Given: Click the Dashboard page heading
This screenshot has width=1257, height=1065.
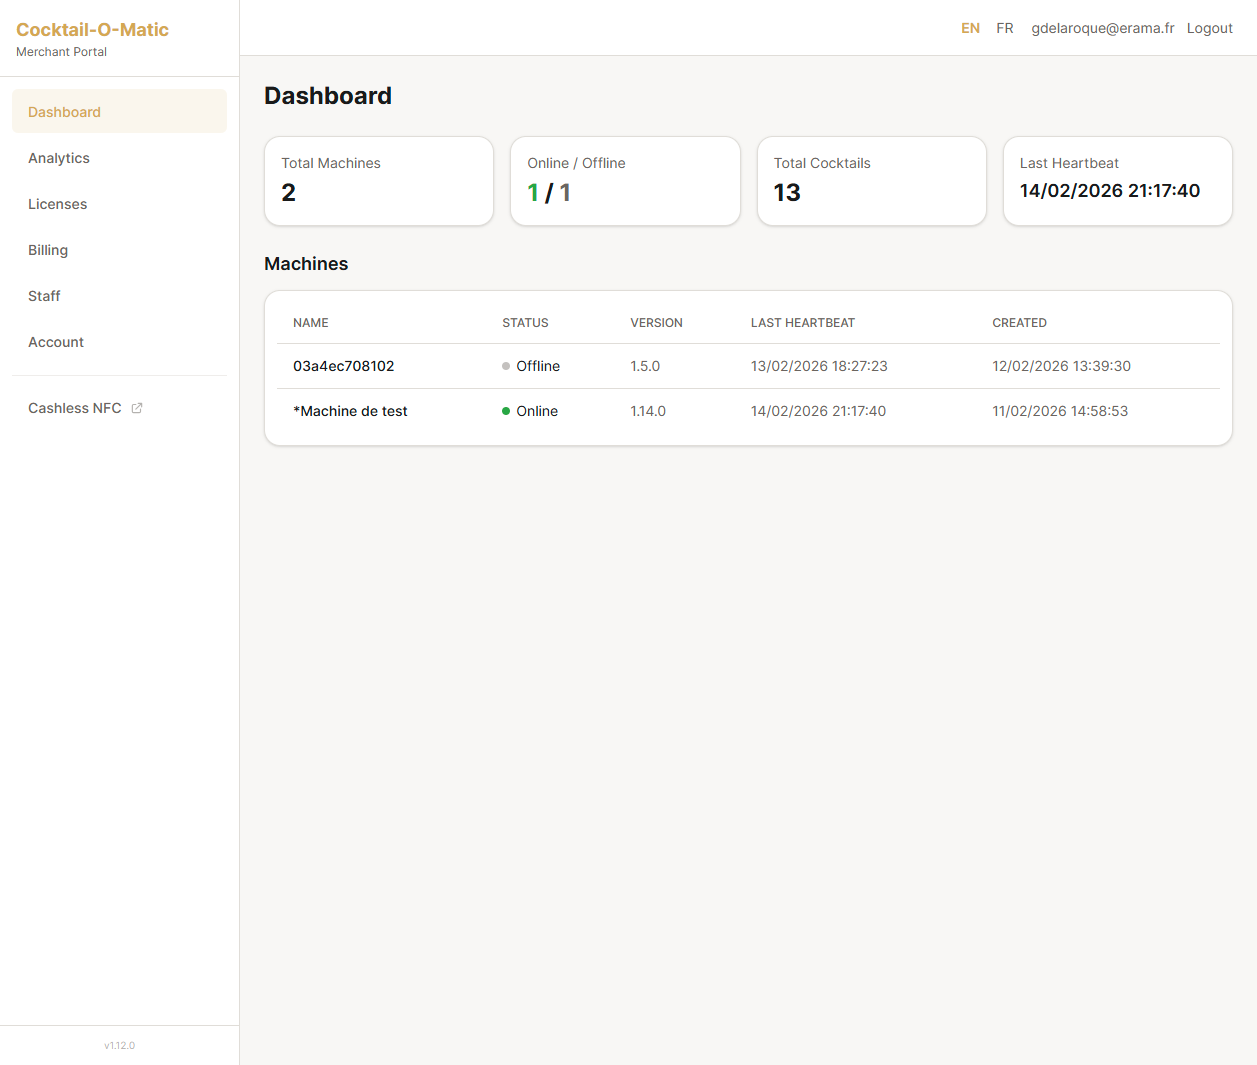Looking at the screenshot, I should click(328, 96).
